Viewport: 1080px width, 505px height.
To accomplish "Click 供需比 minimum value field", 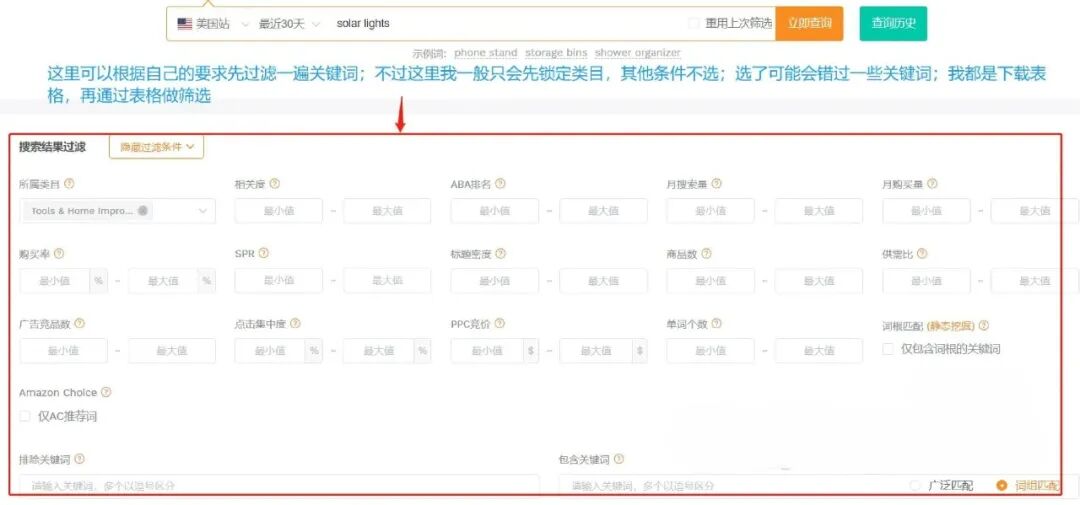I will 926,280.
